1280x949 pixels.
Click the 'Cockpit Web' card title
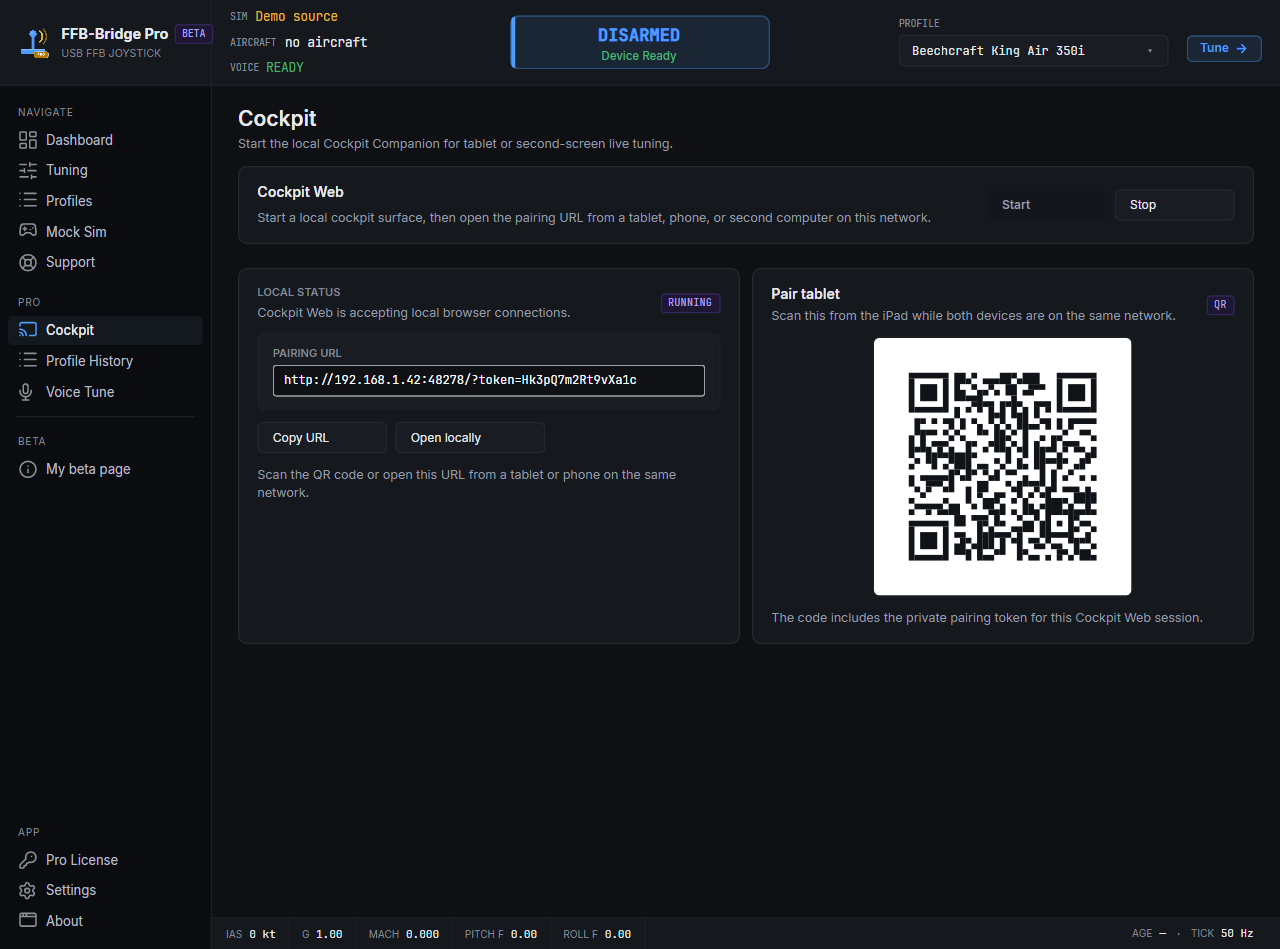point(300,192)
